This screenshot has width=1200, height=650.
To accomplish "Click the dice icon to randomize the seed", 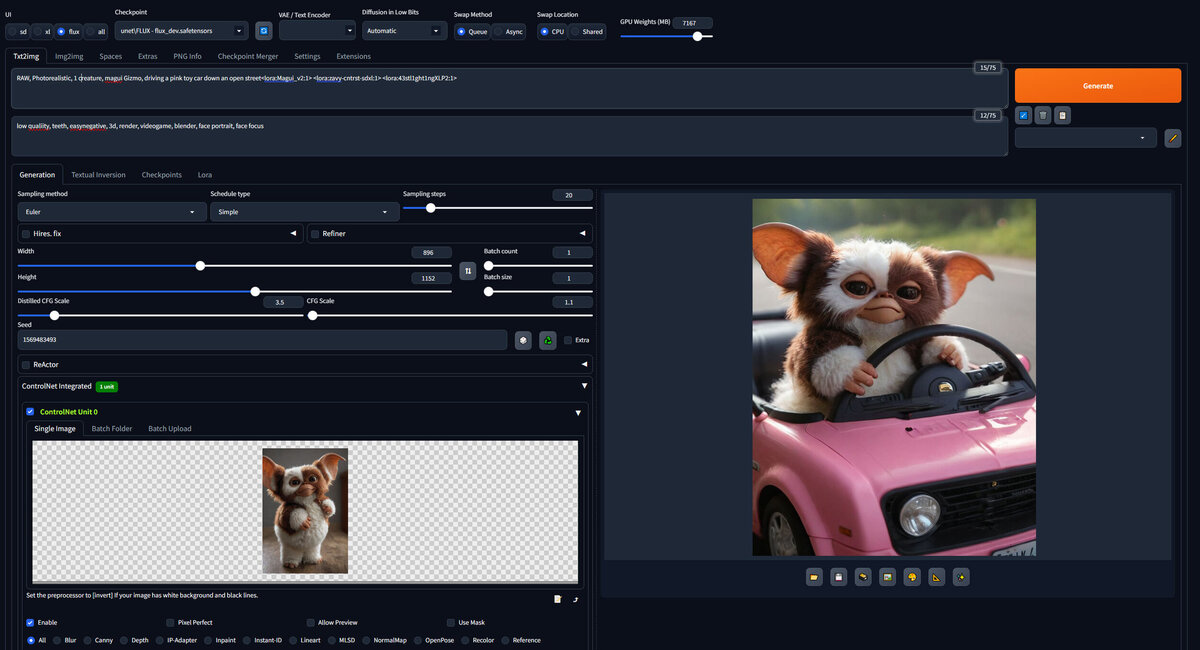I will point(523,341).
